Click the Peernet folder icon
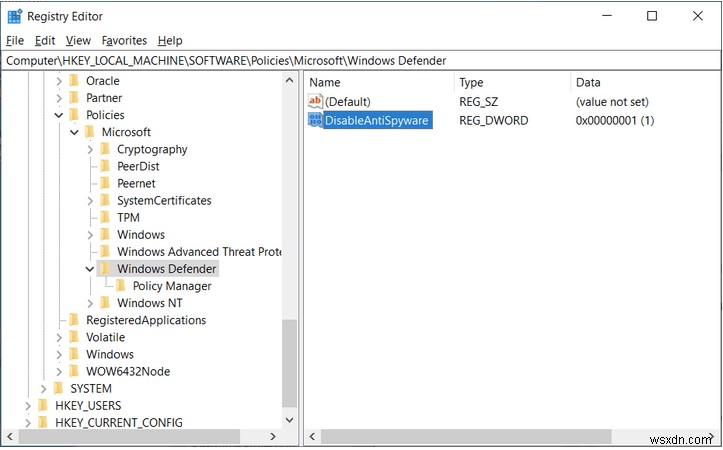723x450 pixels. pyautogui.click(x=106, y=183)
